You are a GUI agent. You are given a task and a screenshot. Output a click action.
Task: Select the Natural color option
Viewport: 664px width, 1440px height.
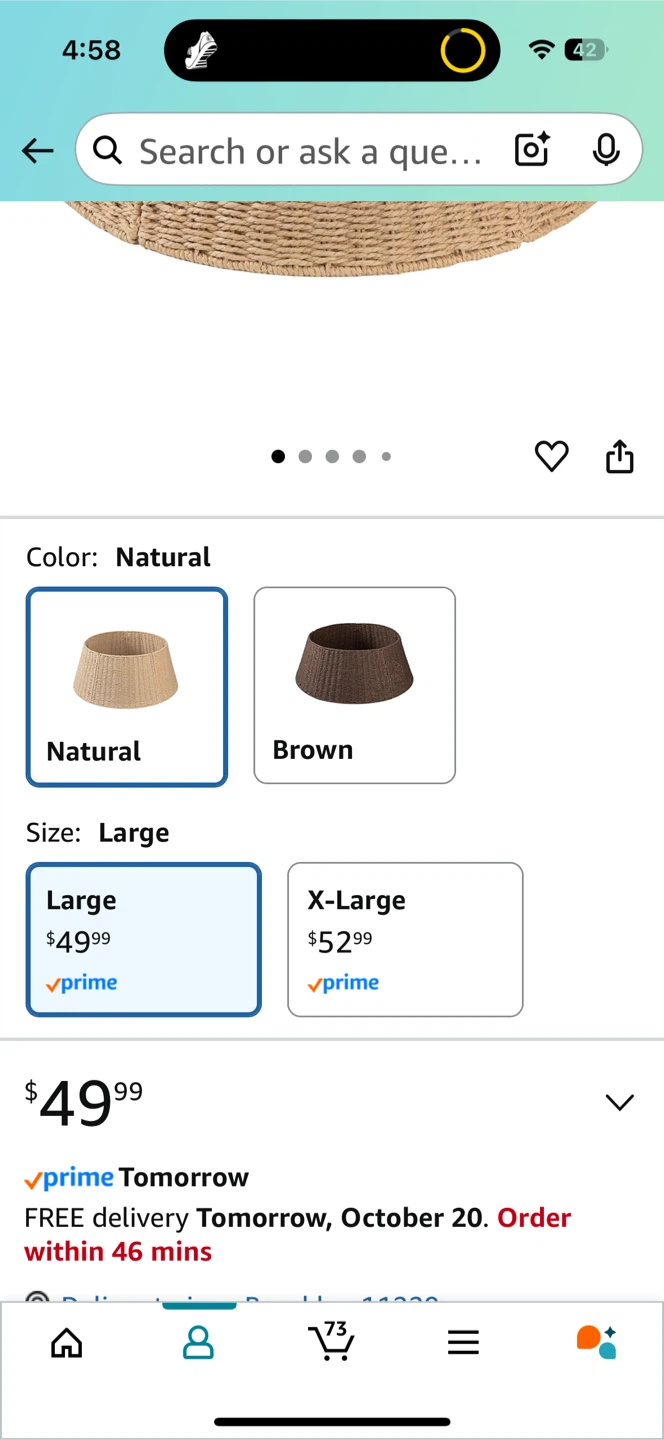pos(127,687)
